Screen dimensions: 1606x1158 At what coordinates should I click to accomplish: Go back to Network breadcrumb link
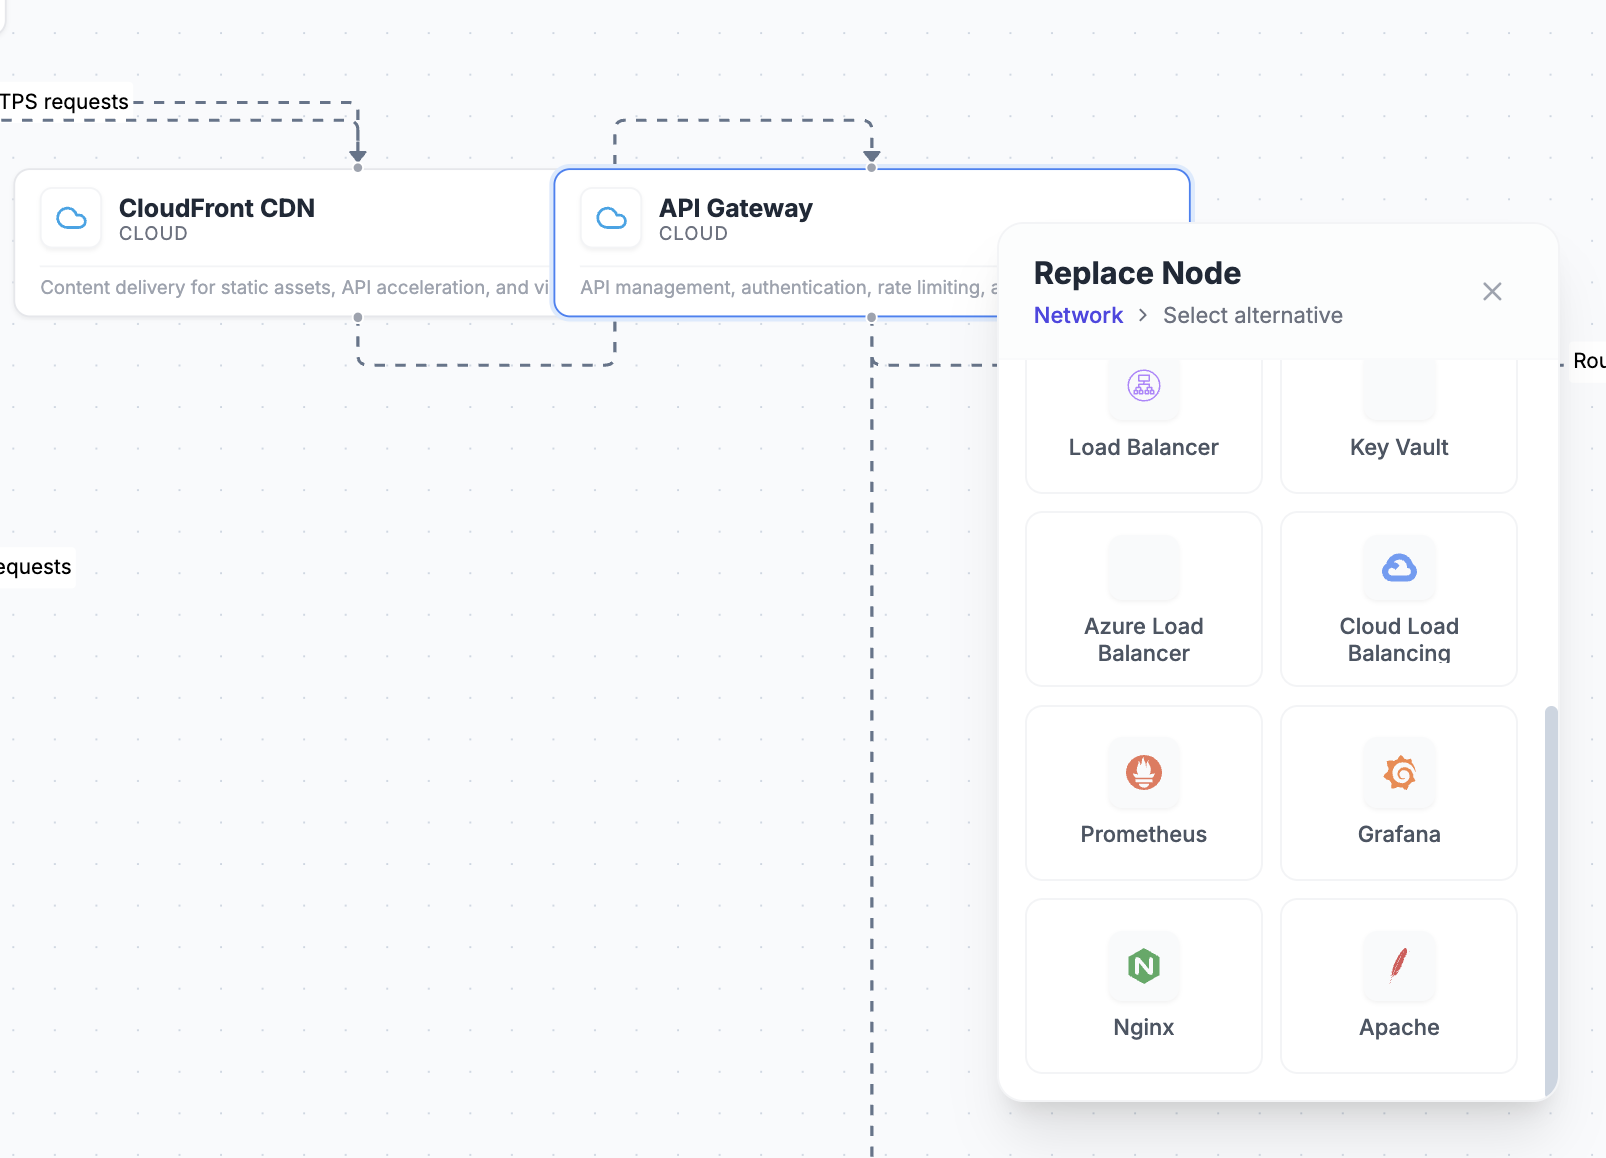[x=1078, y=315]
